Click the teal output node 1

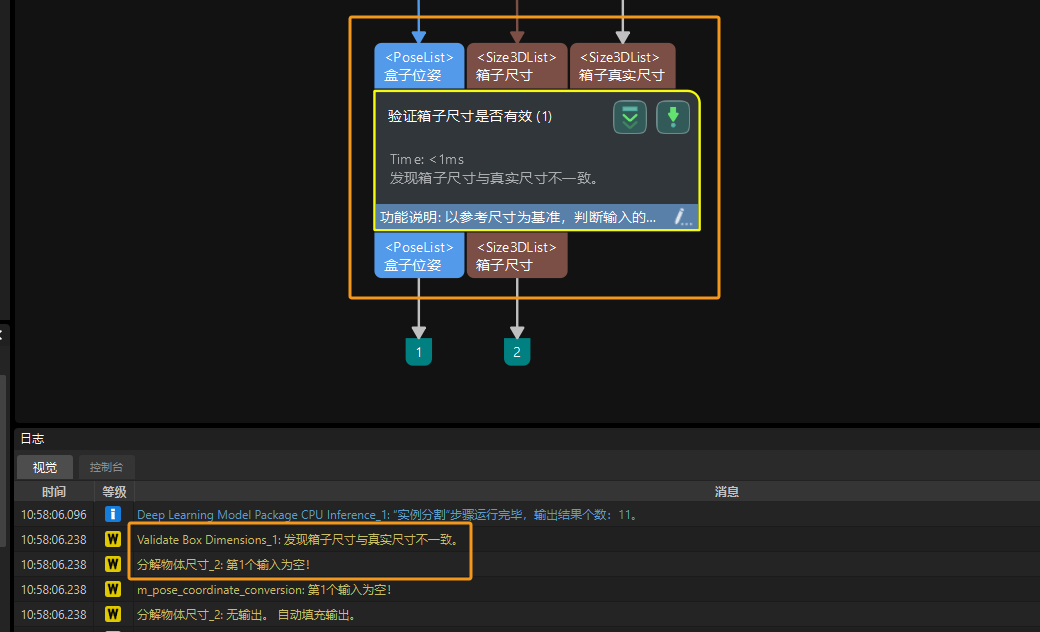419,351
